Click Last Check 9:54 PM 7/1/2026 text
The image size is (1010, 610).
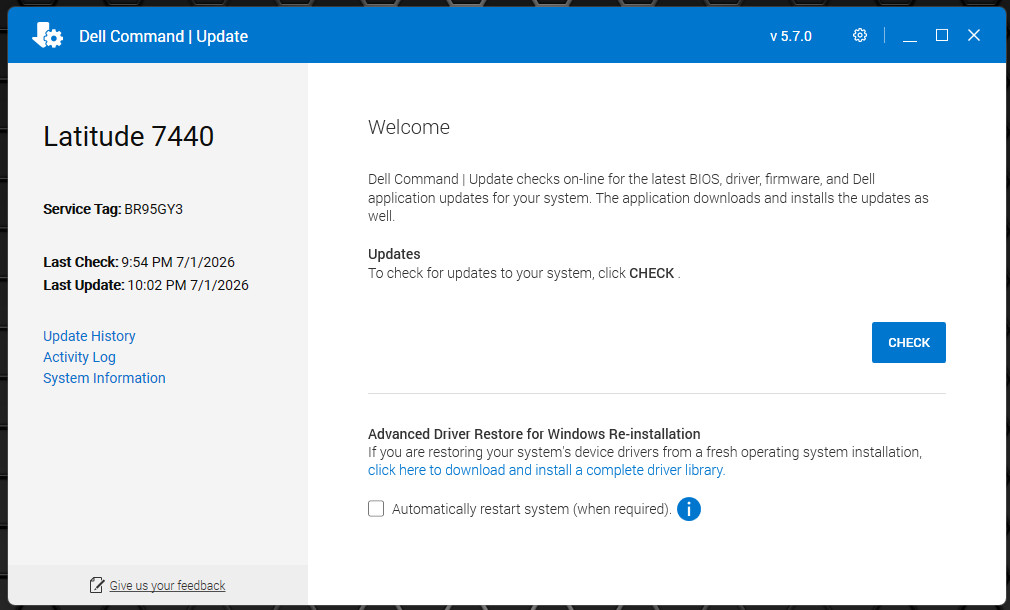(139, 262)
